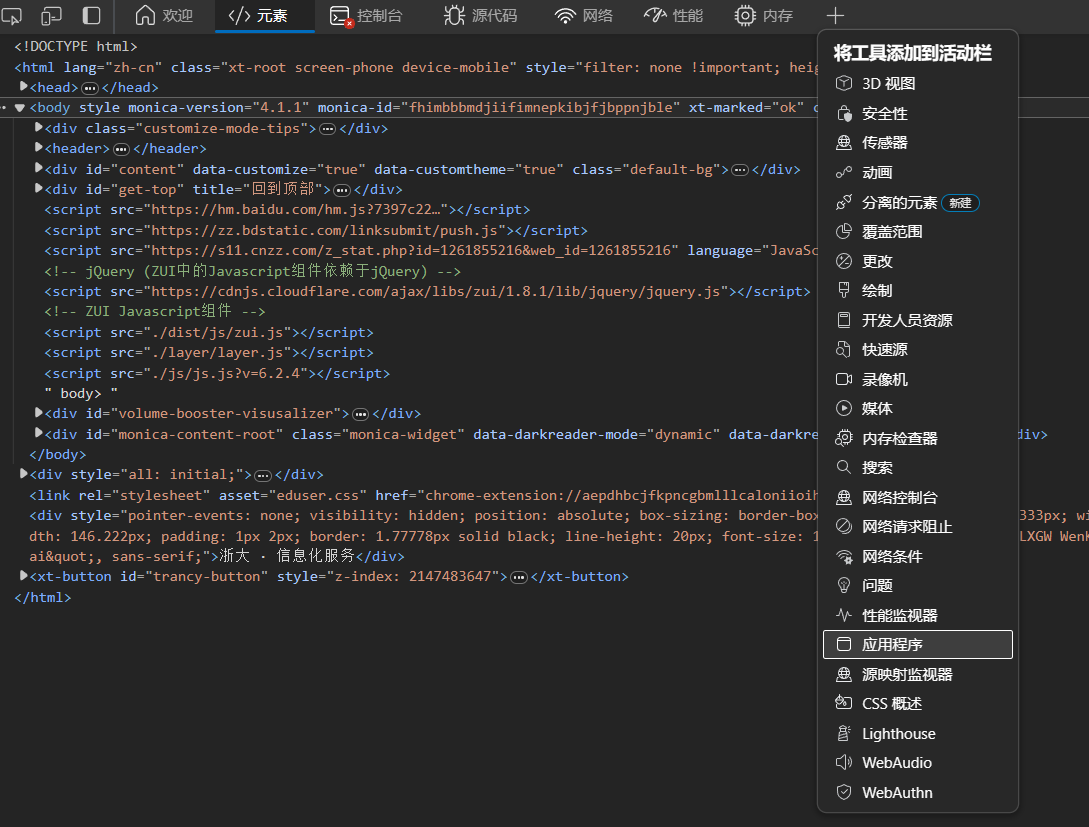
Task: Open Lighthouse from the tools menu
Action: pyautogui.click(x=917, y=733)
